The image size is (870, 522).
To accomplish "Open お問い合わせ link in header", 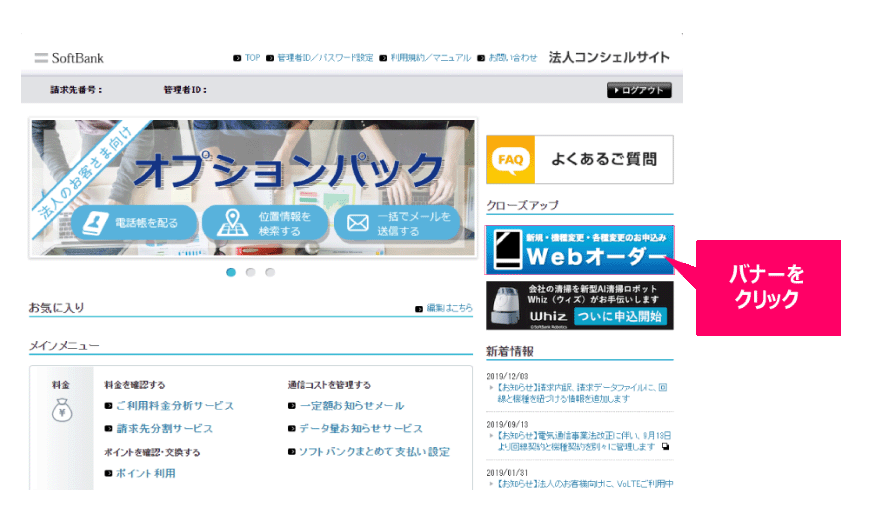I will 513,58.
